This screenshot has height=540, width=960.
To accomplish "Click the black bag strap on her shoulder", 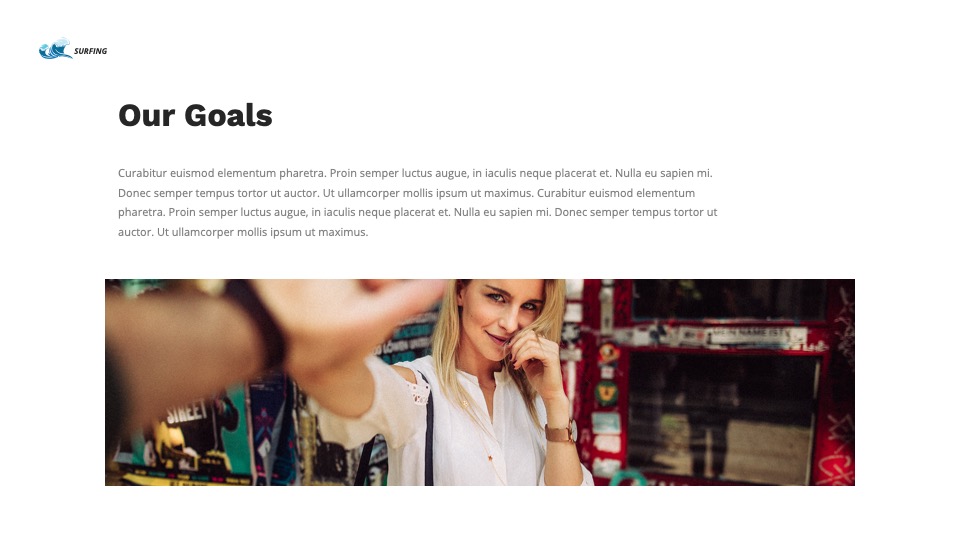I will (429, 435).
